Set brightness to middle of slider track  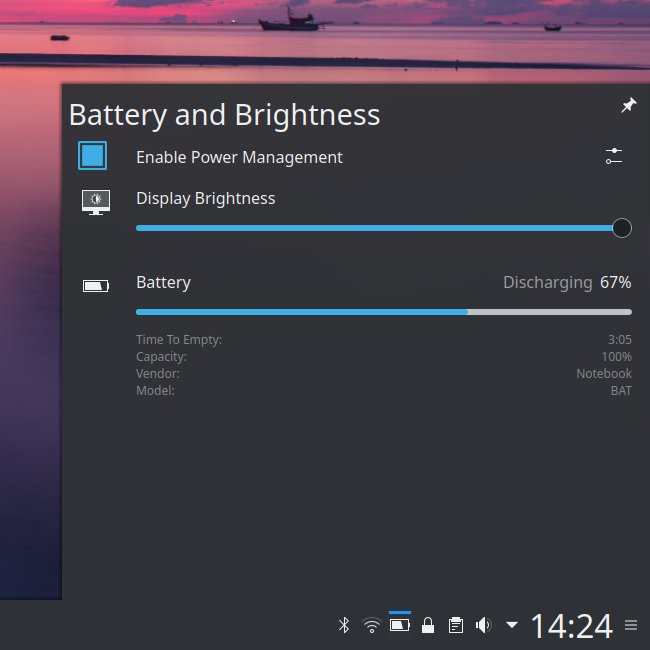(379, 228)
